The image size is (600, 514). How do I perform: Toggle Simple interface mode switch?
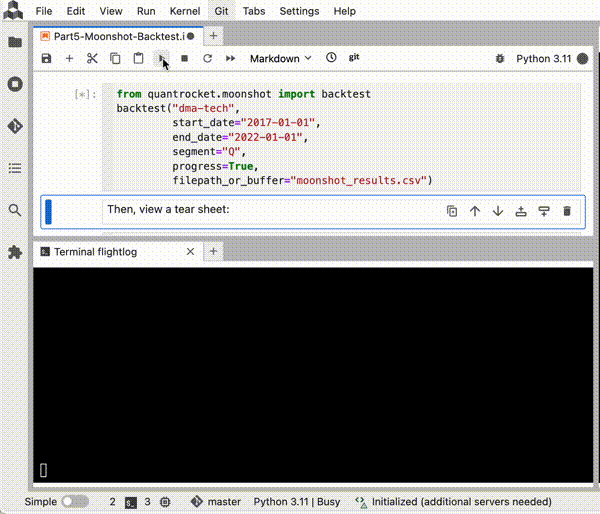(75, 501)
